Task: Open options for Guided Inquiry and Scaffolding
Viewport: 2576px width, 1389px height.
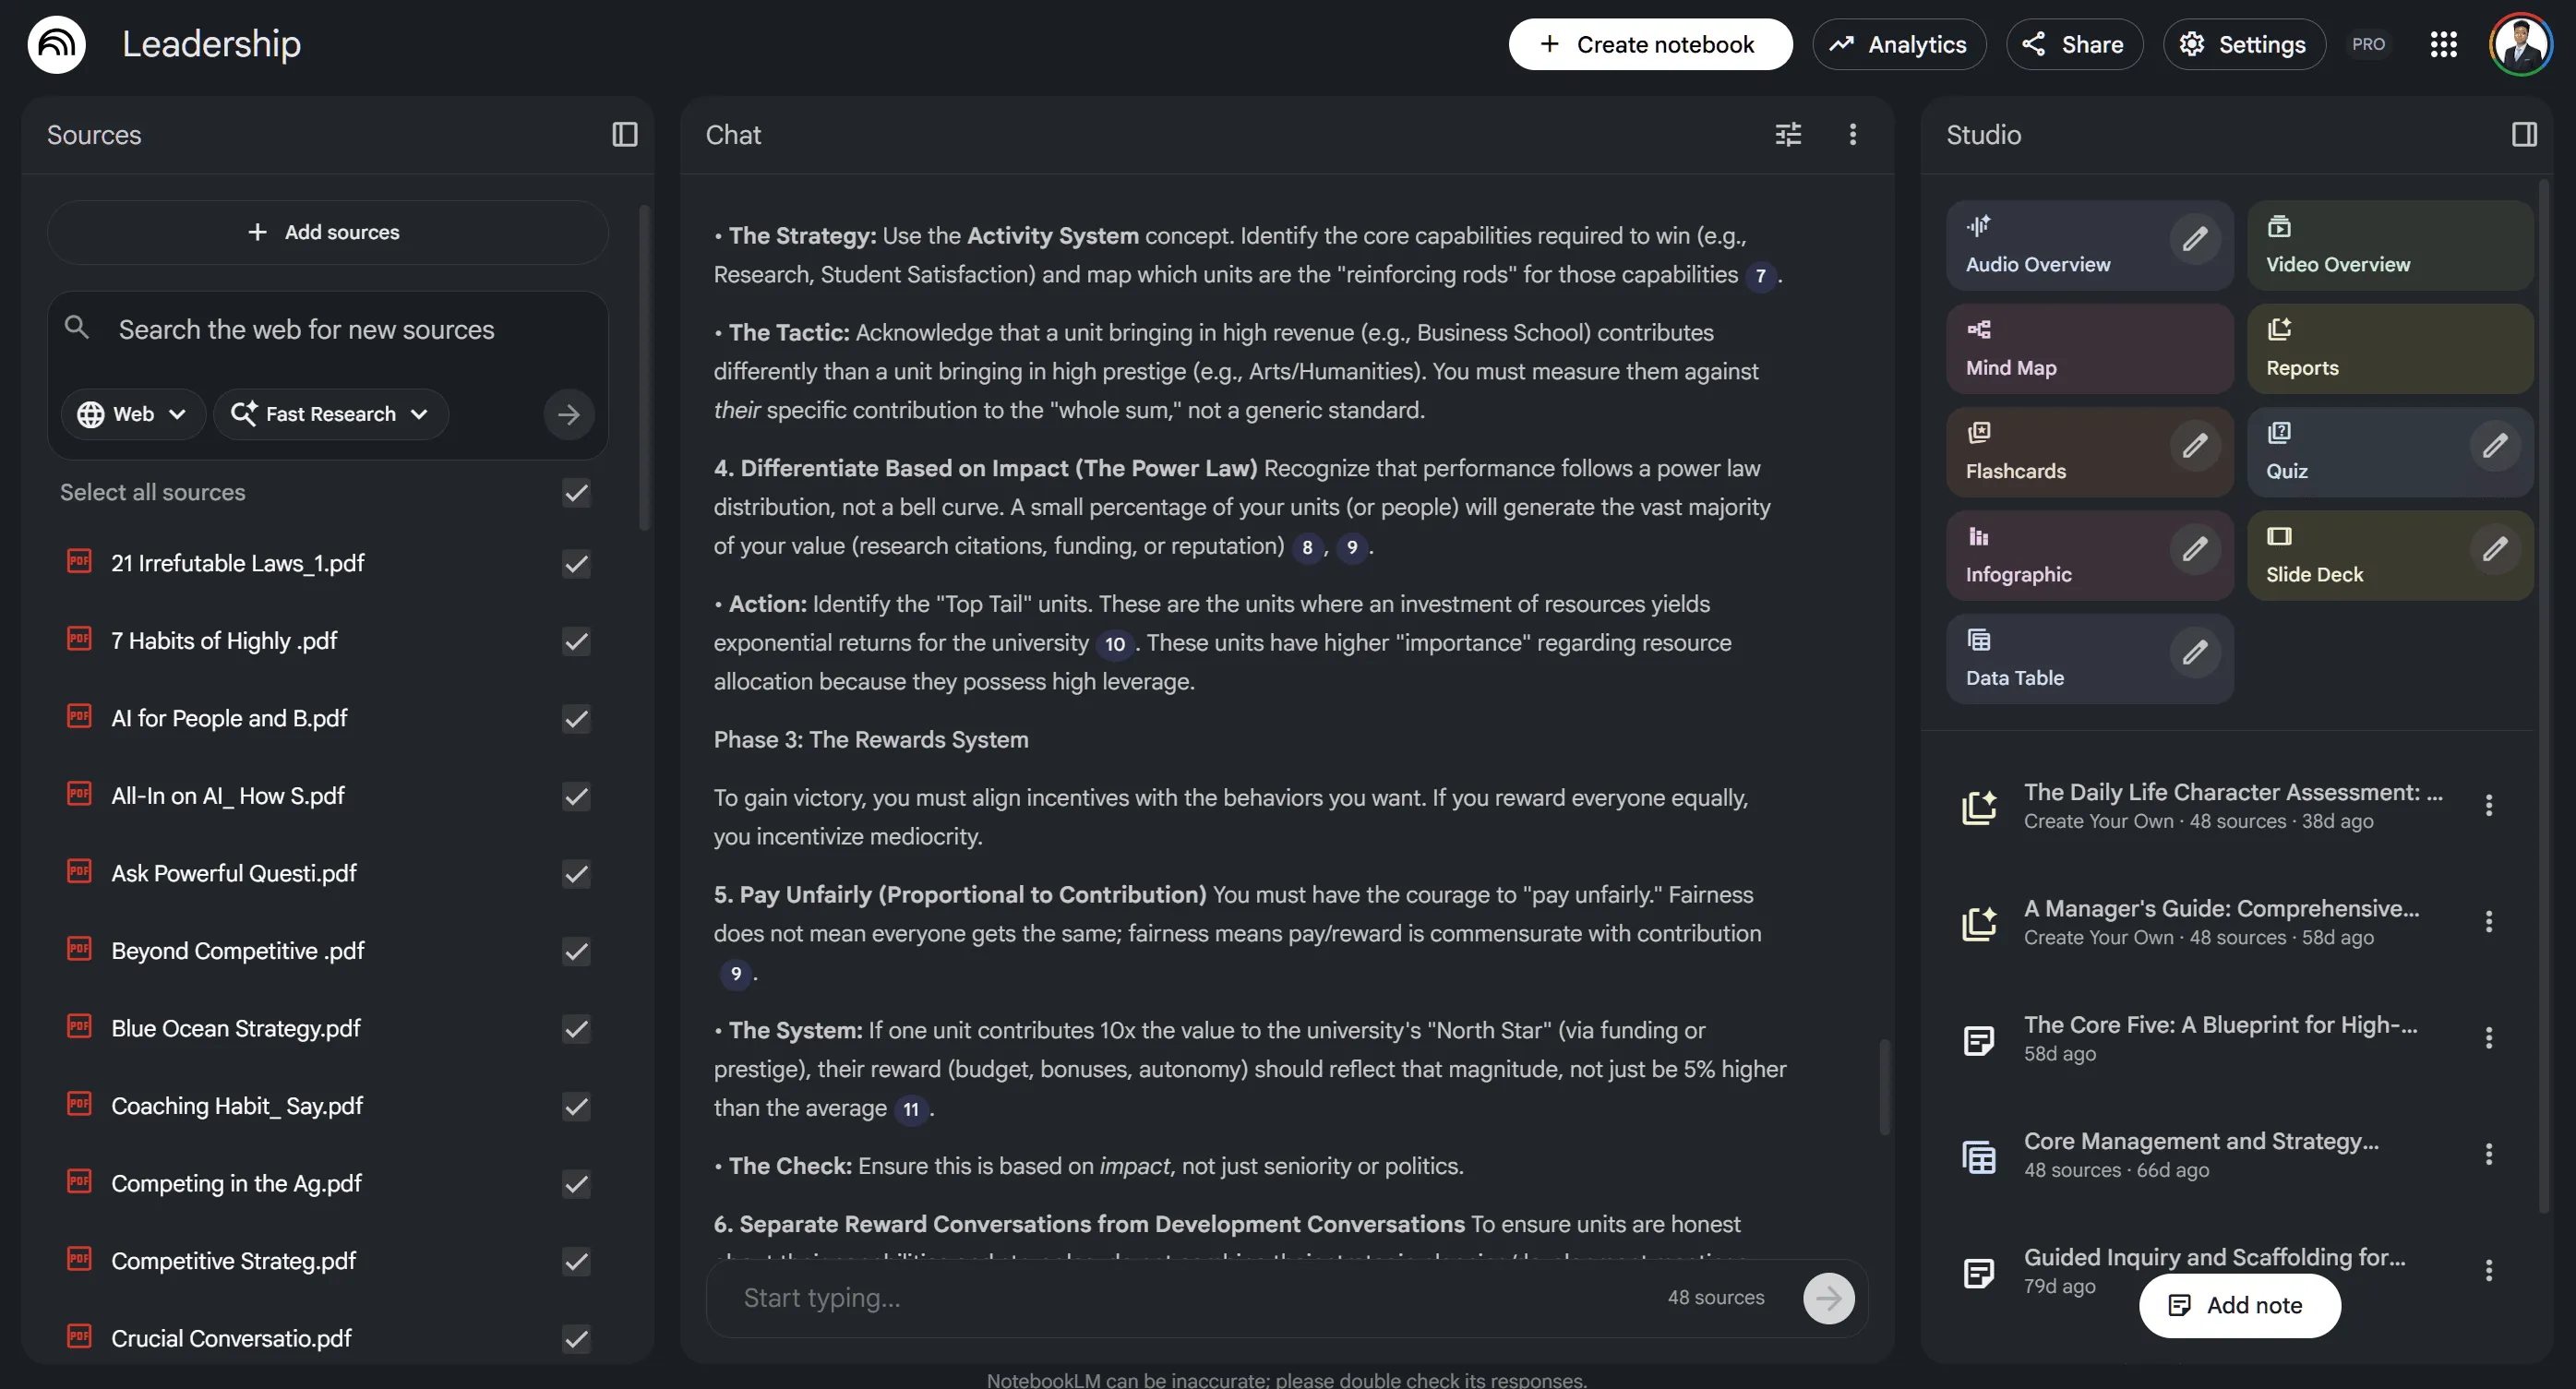Action: coord(2489,1270)
